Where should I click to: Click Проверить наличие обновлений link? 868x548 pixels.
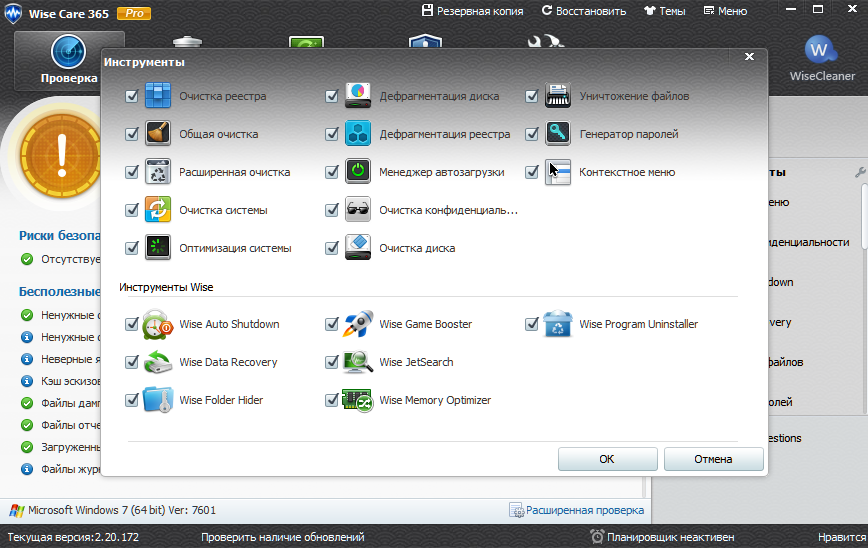[282, 537]
